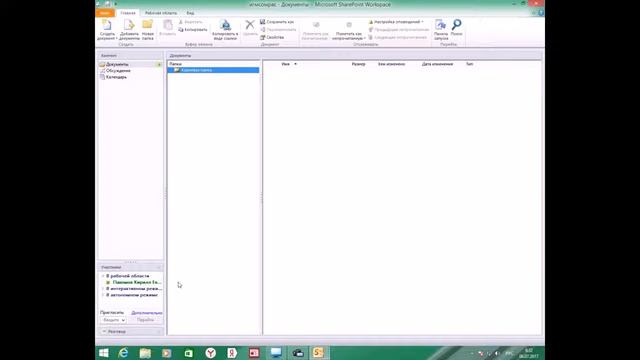Switch to the Рабочая область ribbon tab
640x360 pixels.
tap(161, 13)
